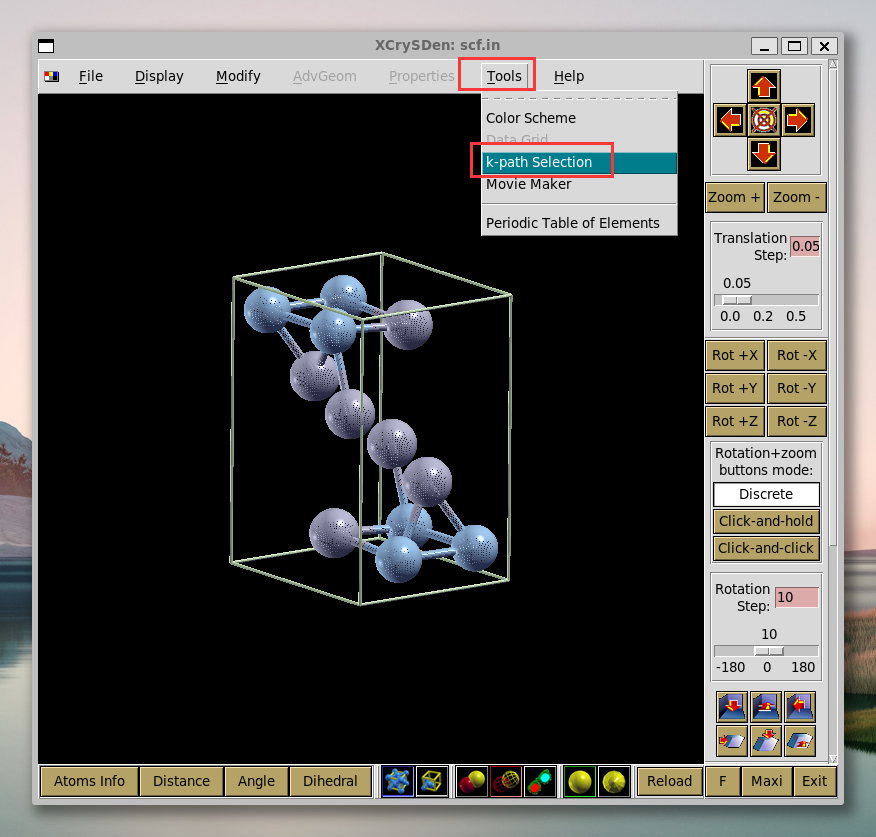Click the Zoom - button
876x837 pixels.
(x=797, y=197)
